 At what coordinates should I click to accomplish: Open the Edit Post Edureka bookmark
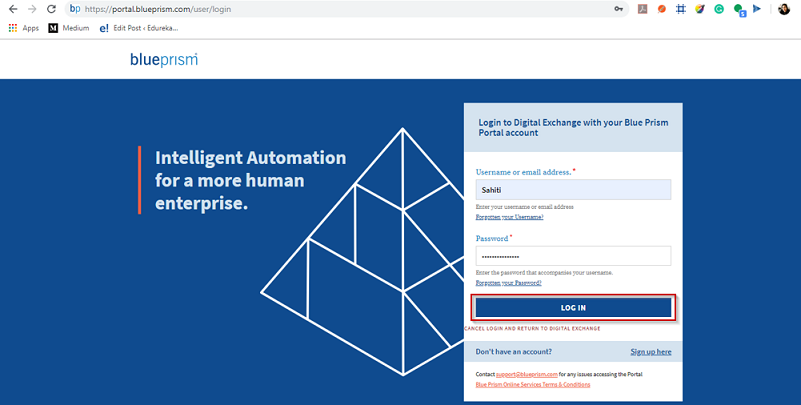tap(139, 28)
